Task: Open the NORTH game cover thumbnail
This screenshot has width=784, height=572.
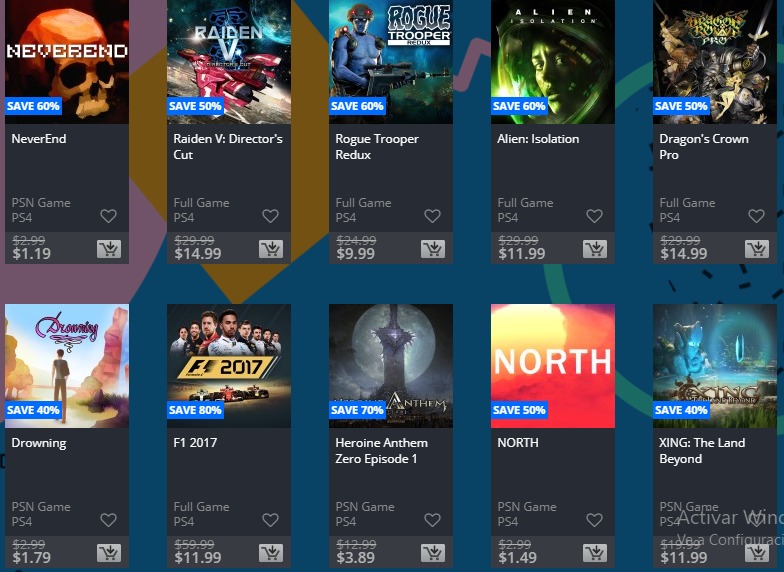Action: [x=553, y=366]
